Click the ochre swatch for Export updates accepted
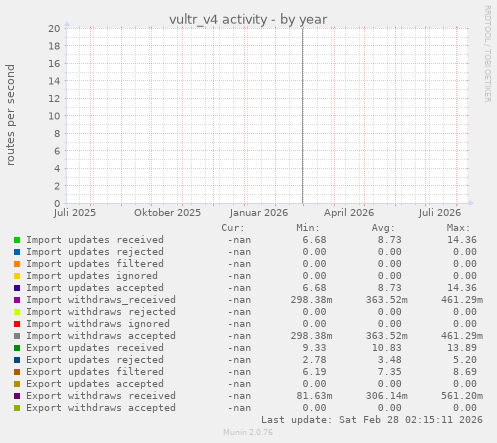The image size is (497, 443). pos(17,384)
